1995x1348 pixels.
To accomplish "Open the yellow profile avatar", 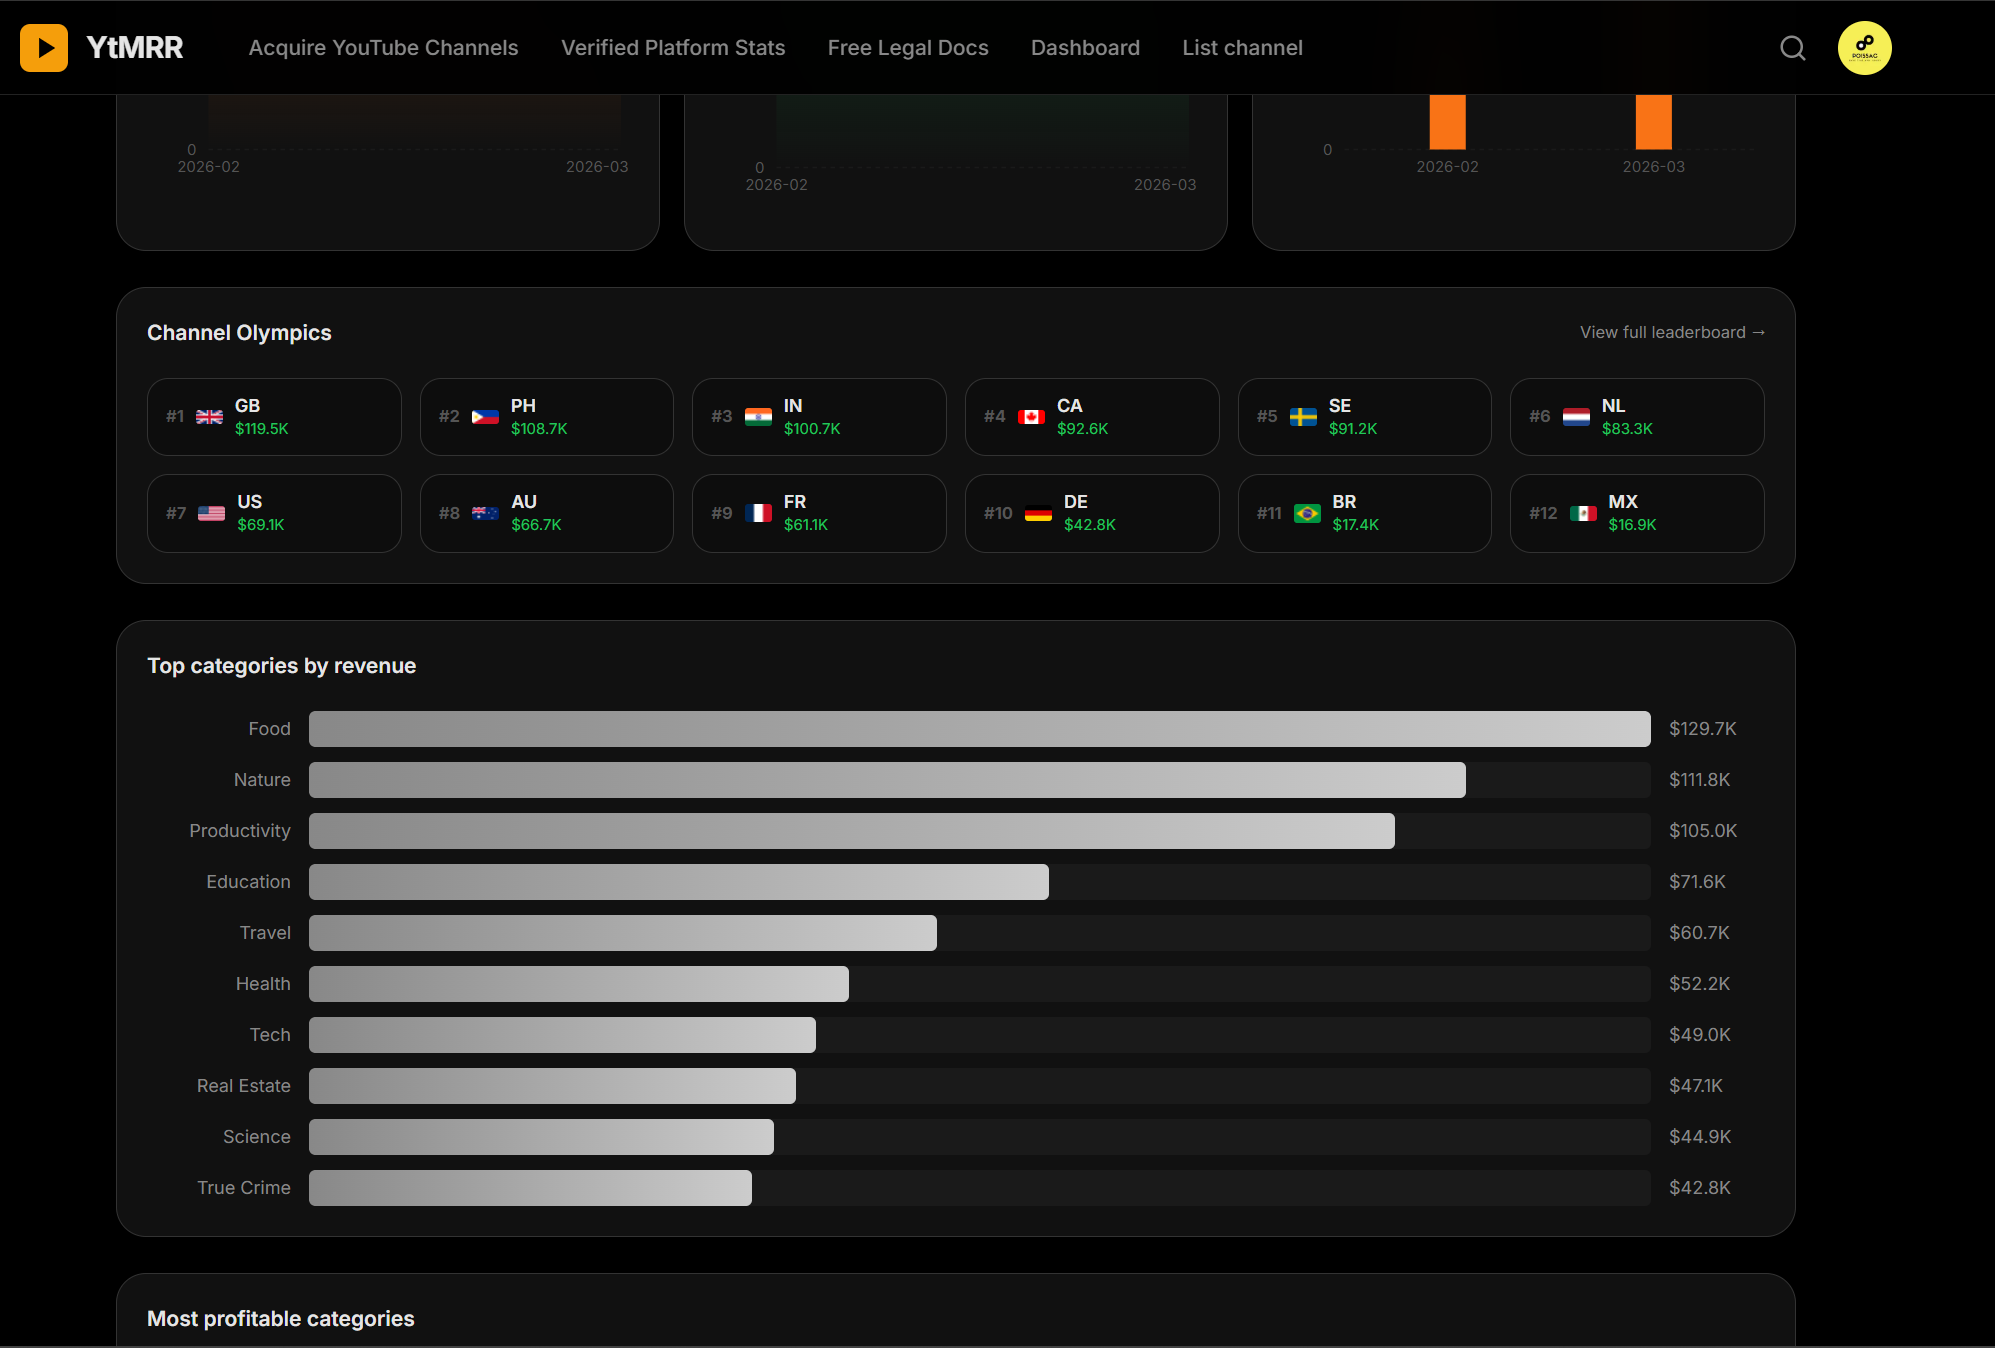I will (1864, 48).
